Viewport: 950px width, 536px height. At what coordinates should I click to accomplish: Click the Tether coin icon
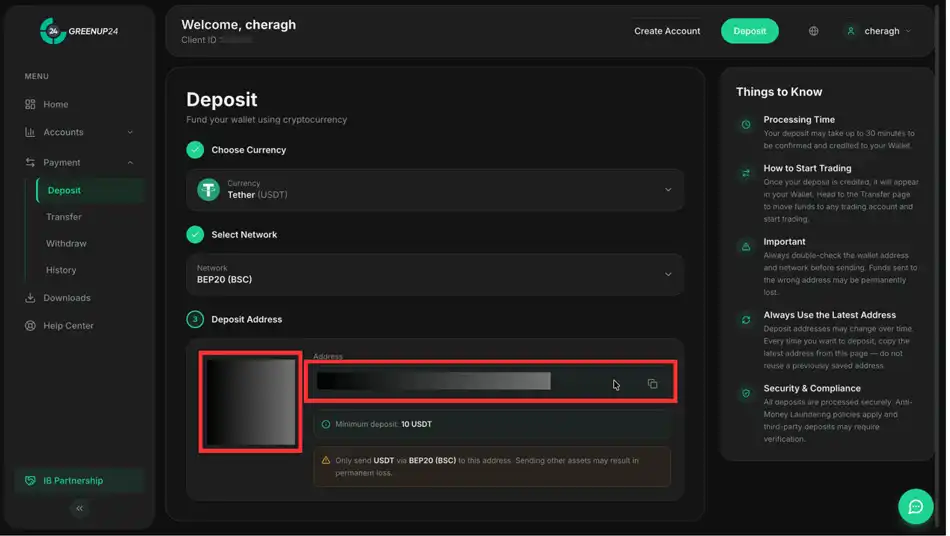(x=208, y=190)
